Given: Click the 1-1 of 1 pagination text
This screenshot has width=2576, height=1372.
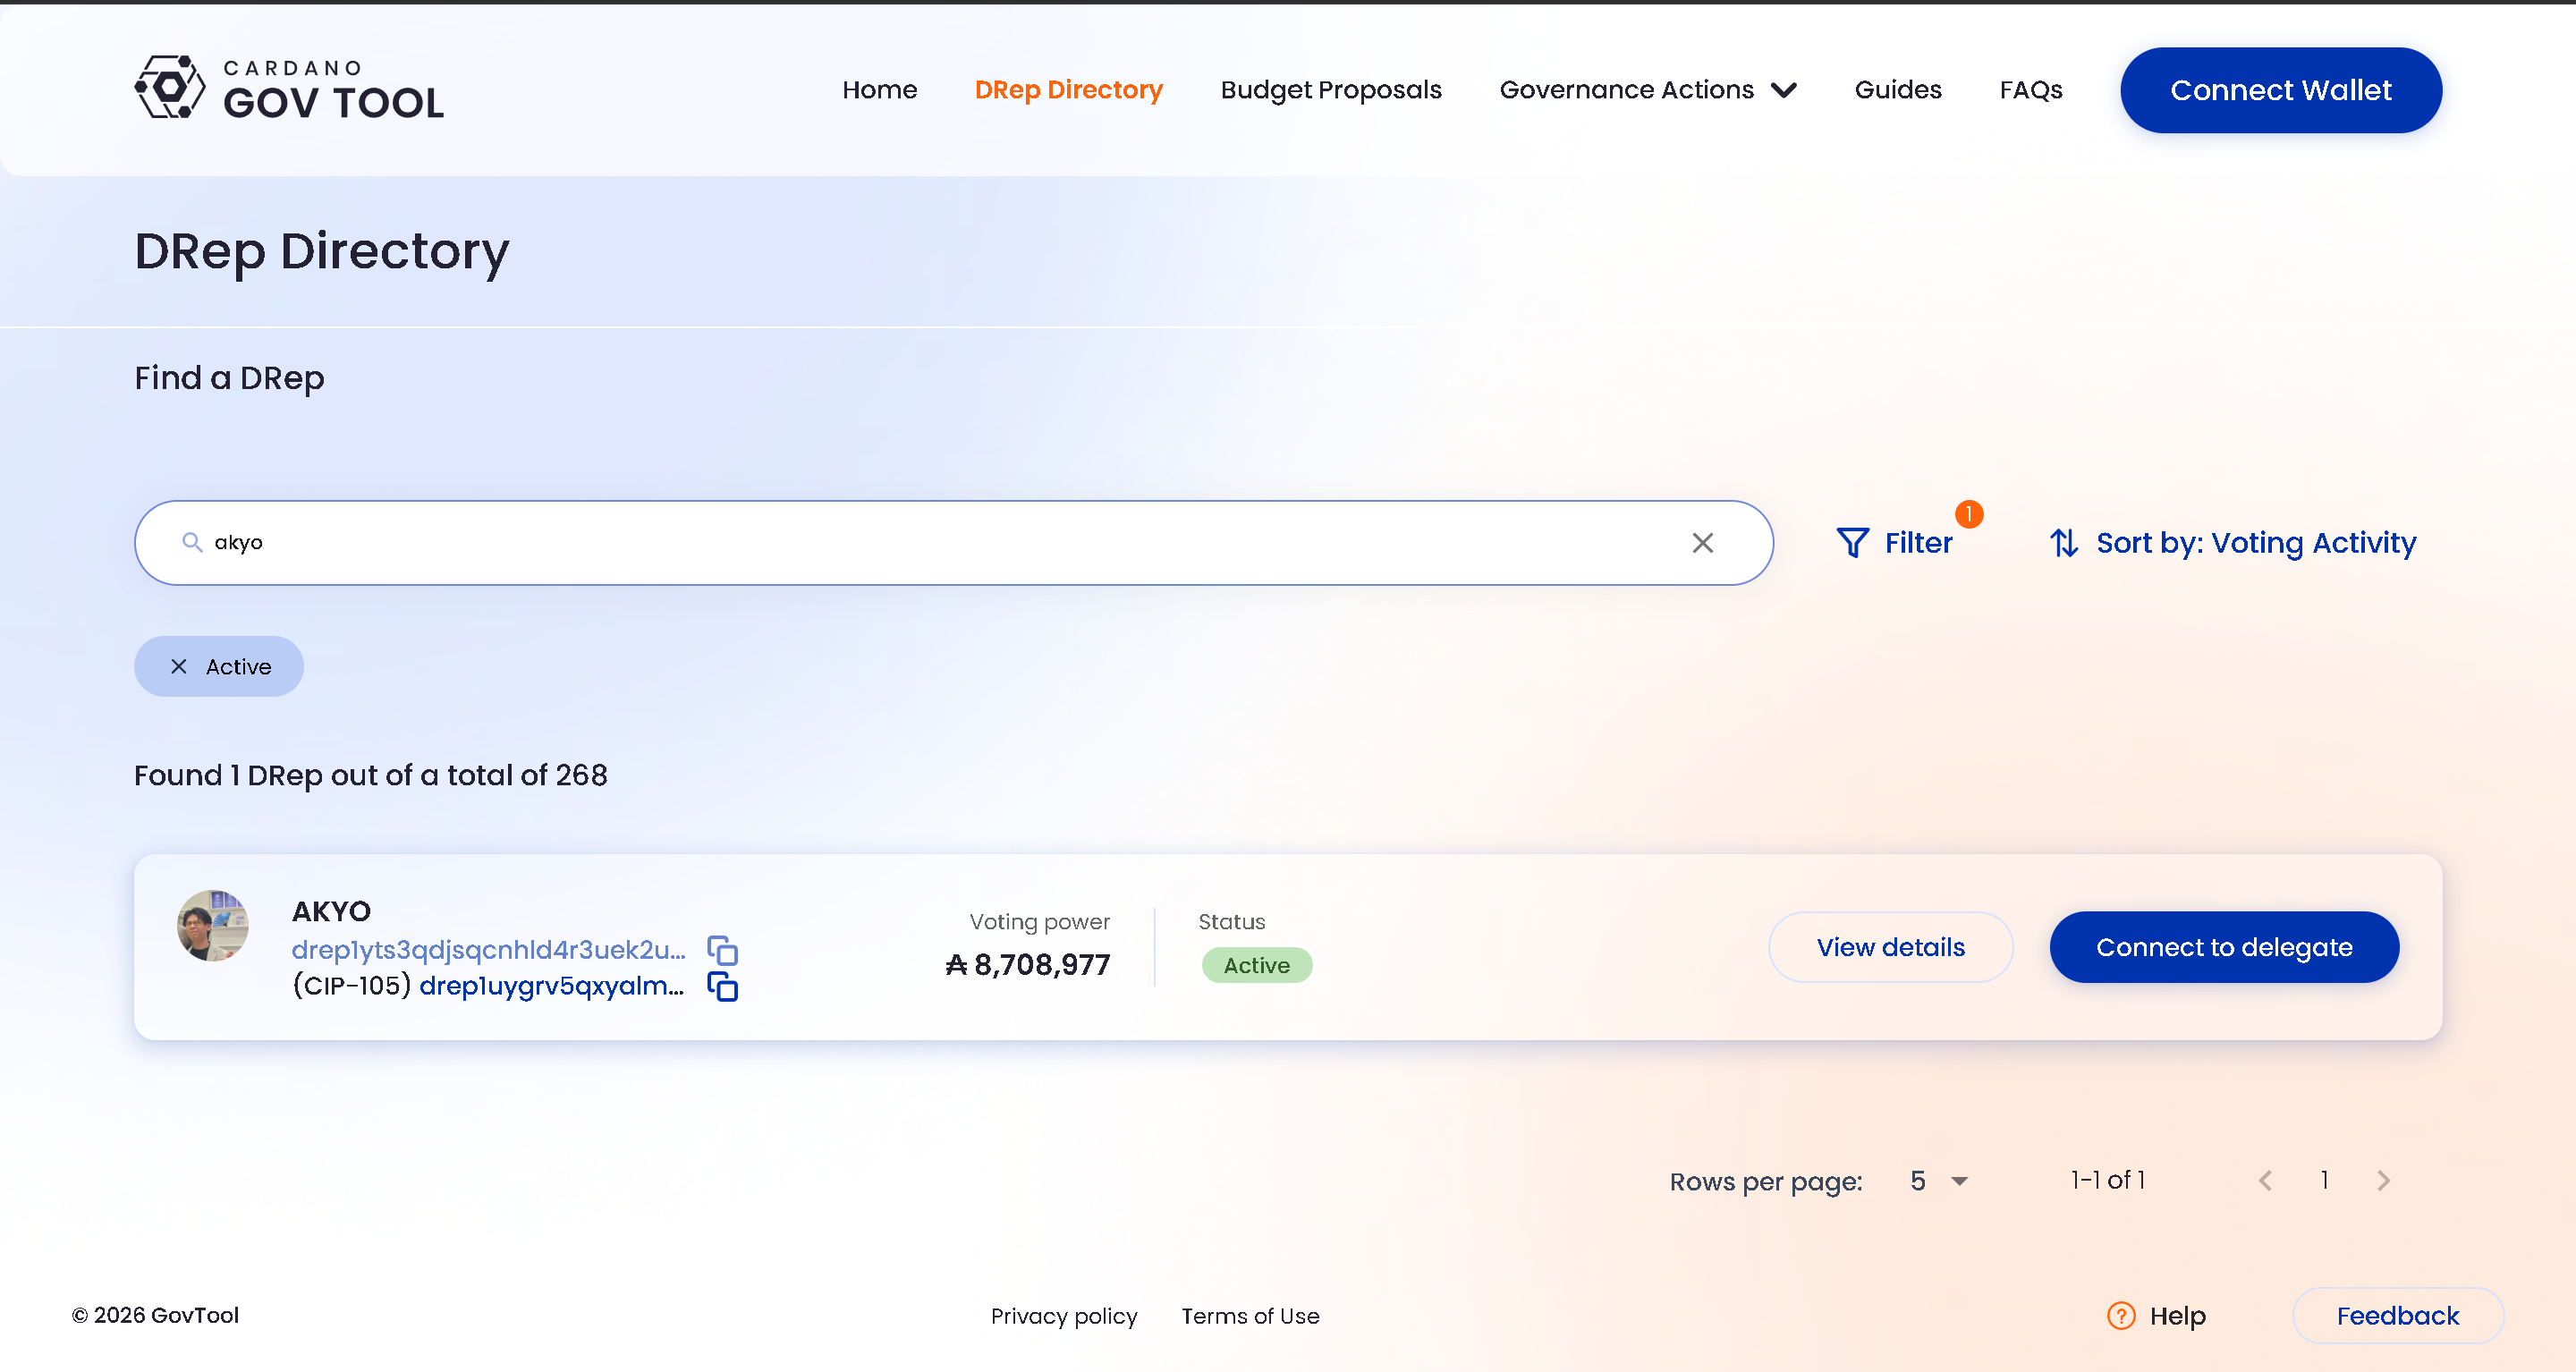Looking at the screenshot, I should click(x=2107, y=1181).
